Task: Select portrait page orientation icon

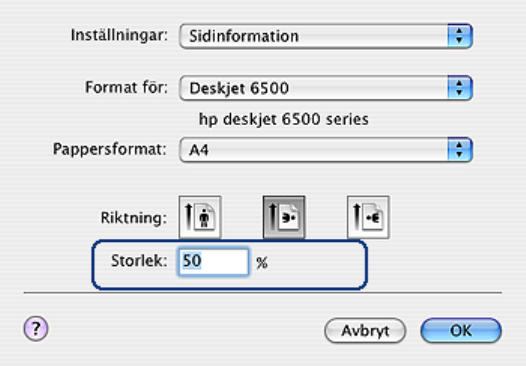Action: [200, 217]
